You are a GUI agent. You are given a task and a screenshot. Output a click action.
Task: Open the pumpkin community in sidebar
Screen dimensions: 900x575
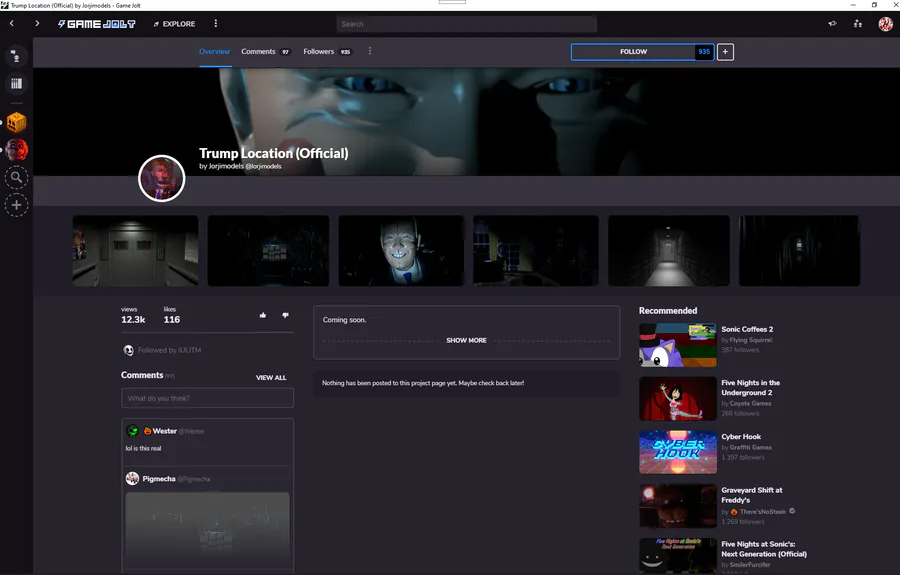coord(16,122)
